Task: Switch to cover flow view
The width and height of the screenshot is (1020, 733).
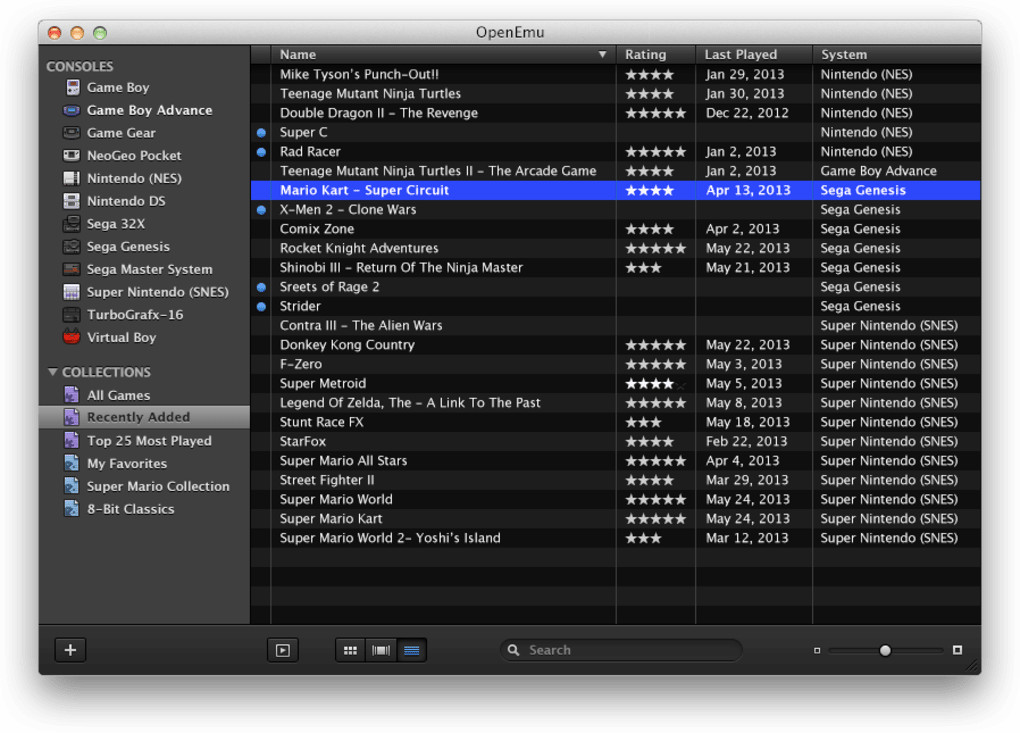Action: click(x=381, y=650)
